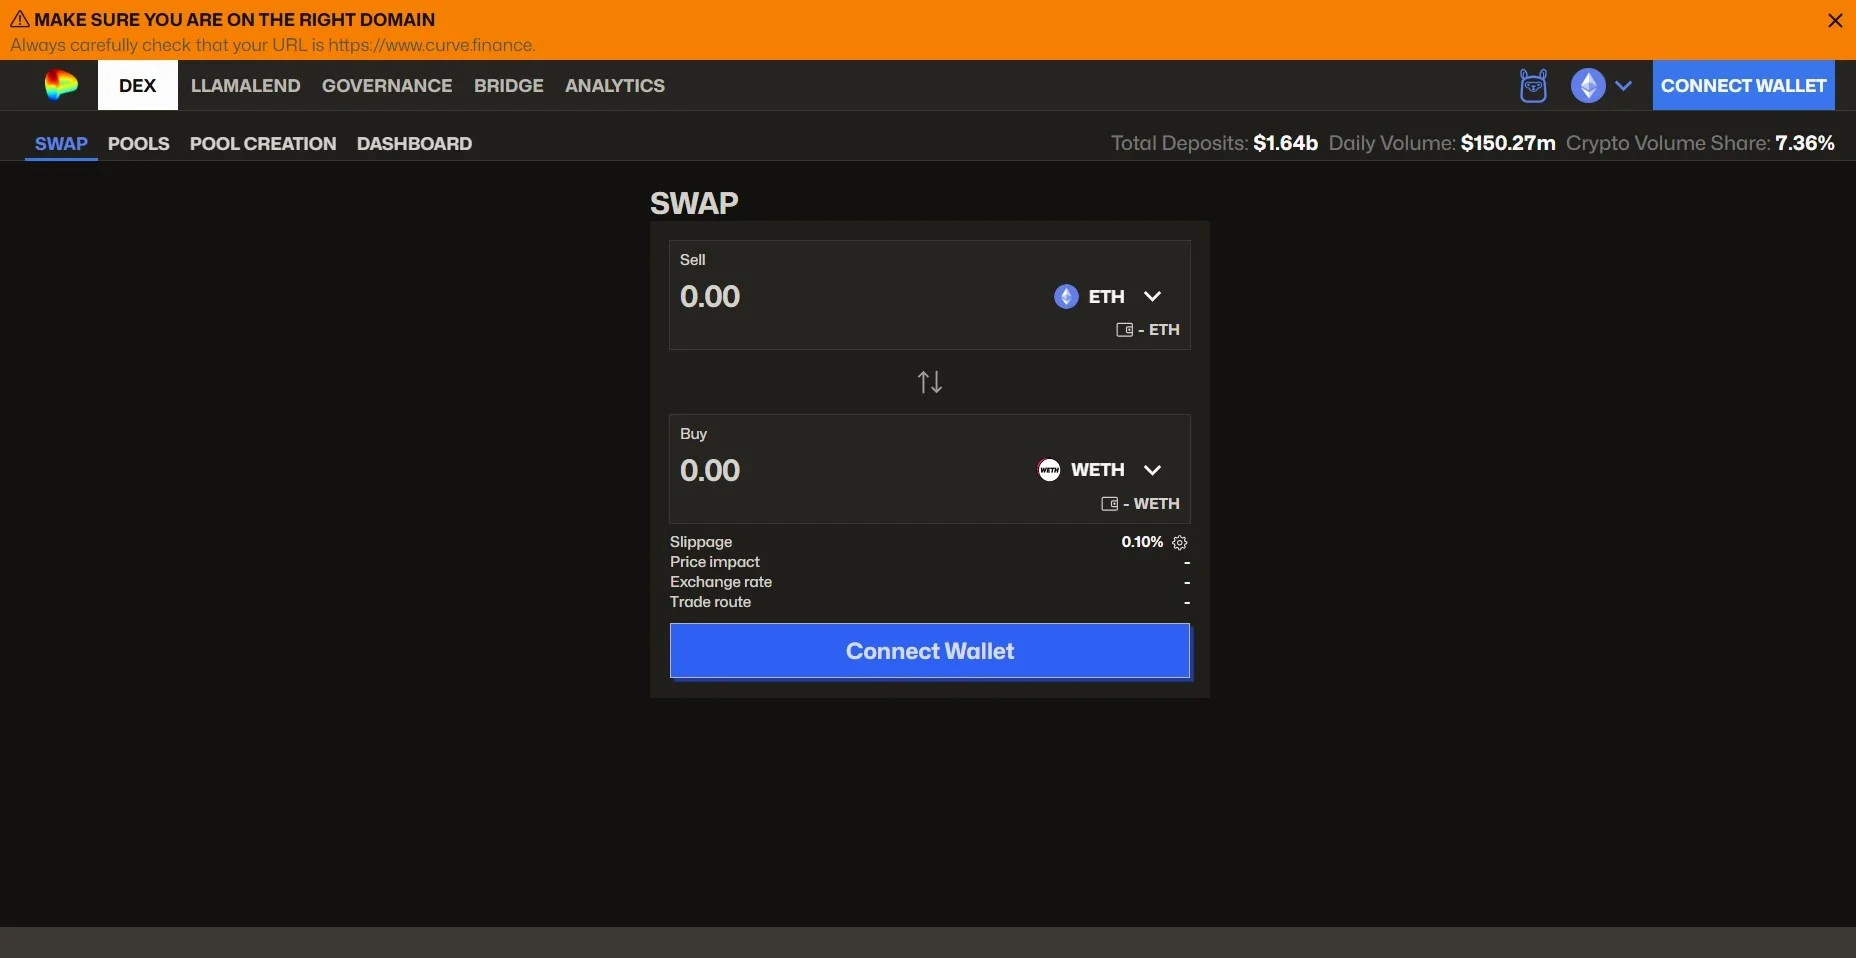The image size is (1856, 958).
Task: Click the warning triangle icon in banner
Action: (19, 19)
